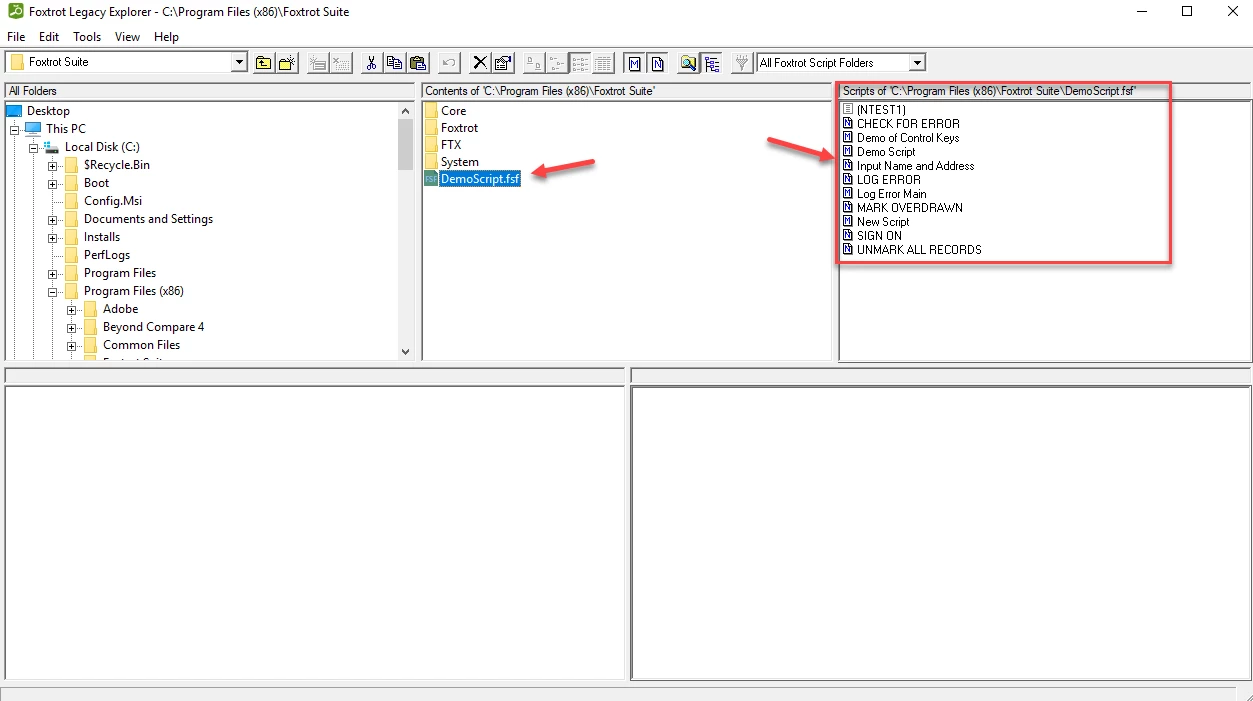Open the View menu
Viewport: 1253px width, 701px height.
[127, 37]
